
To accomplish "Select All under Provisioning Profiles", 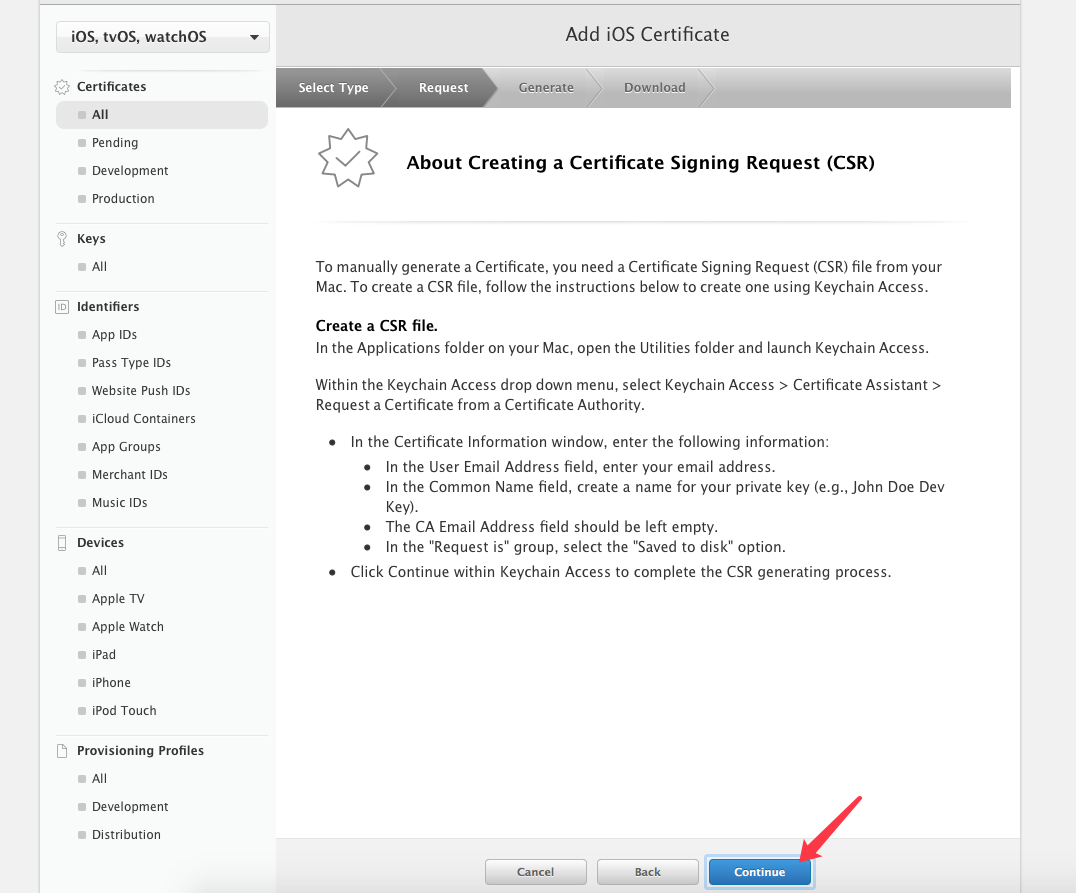I will click(100, 779).
